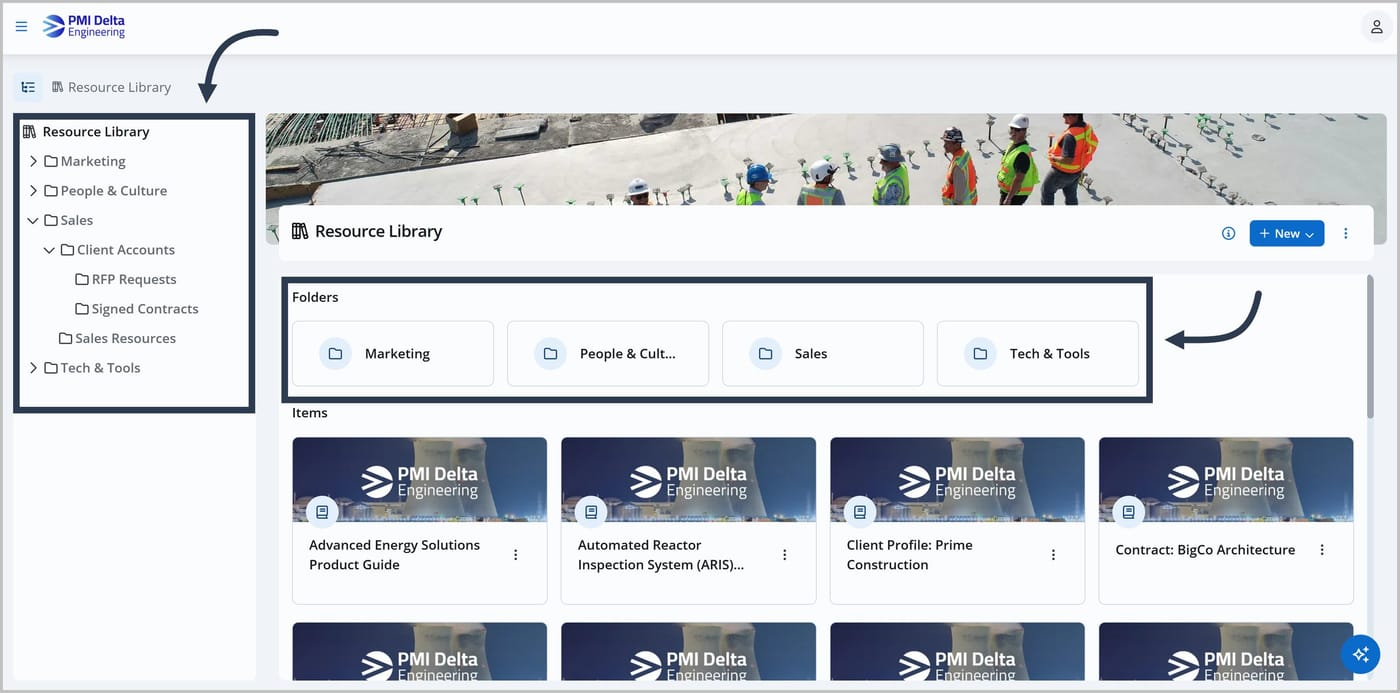
Task: Click Contract: BigCo Architecture title
Action: (x=1205, y=550)
